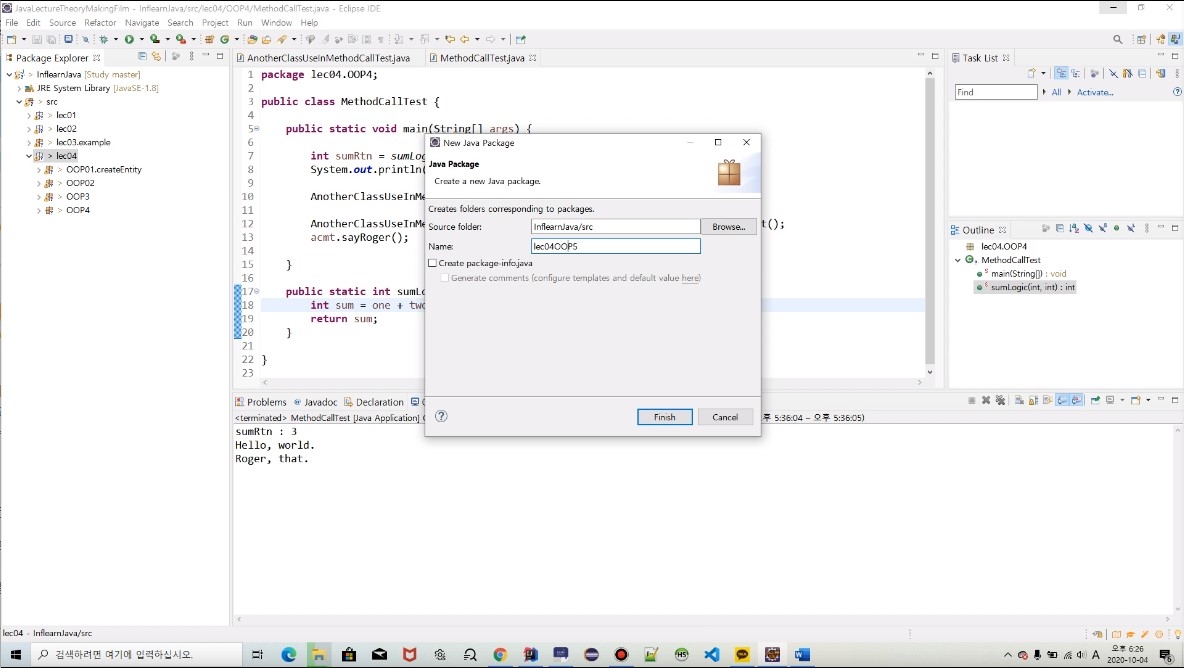Click the New Java Package dialog help icon

point(442,416)
